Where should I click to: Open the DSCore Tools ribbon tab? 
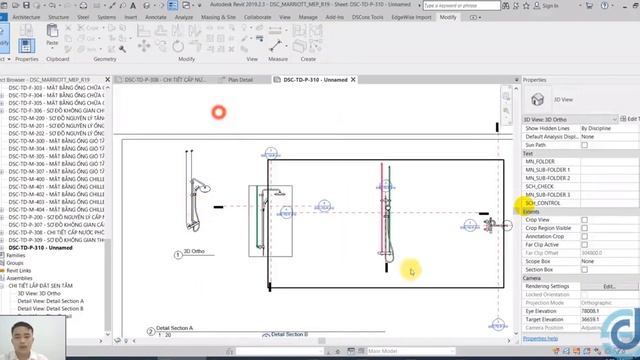(367, 17)
